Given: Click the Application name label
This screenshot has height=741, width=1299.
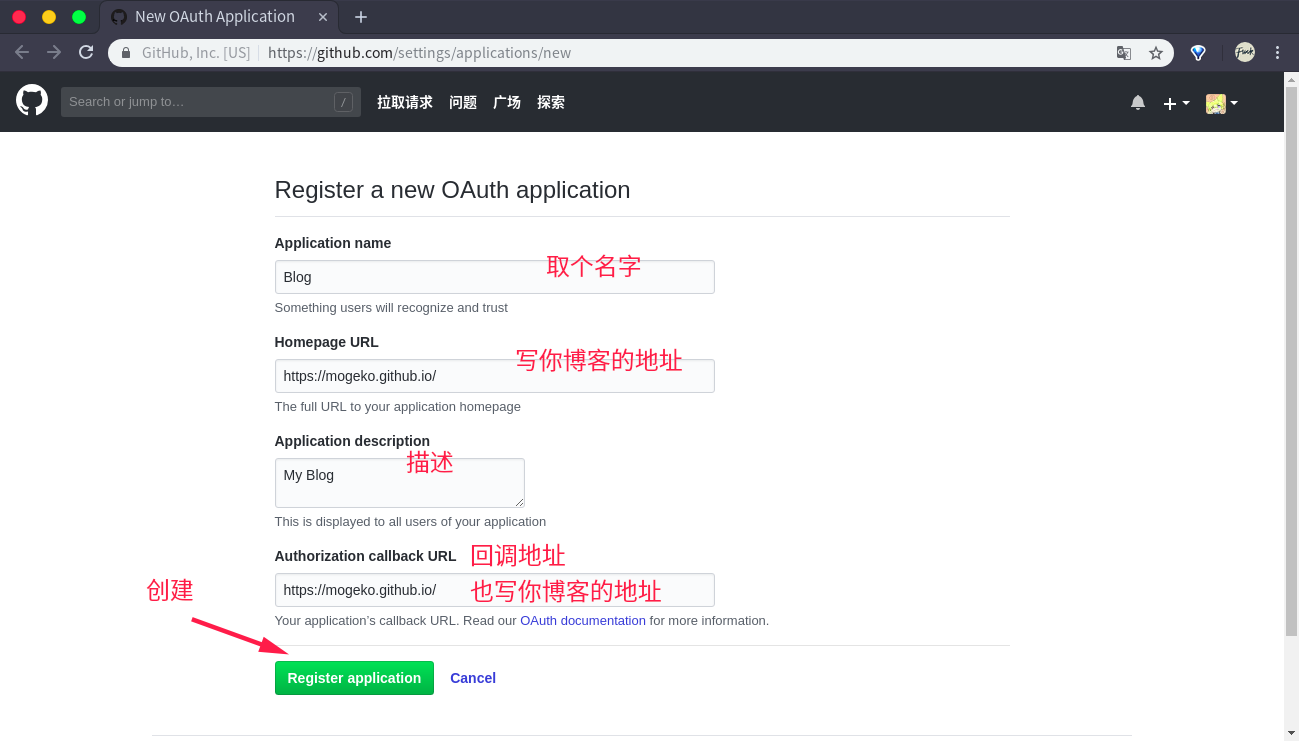Looking at the screenshot, I should click(333, 243).
